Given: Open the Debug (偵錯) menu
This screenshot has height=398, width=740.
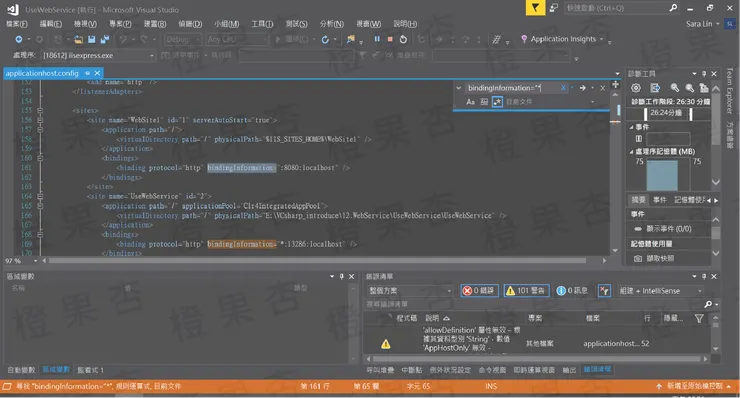Looking at the screenshot, I should [x=190, y=24].
